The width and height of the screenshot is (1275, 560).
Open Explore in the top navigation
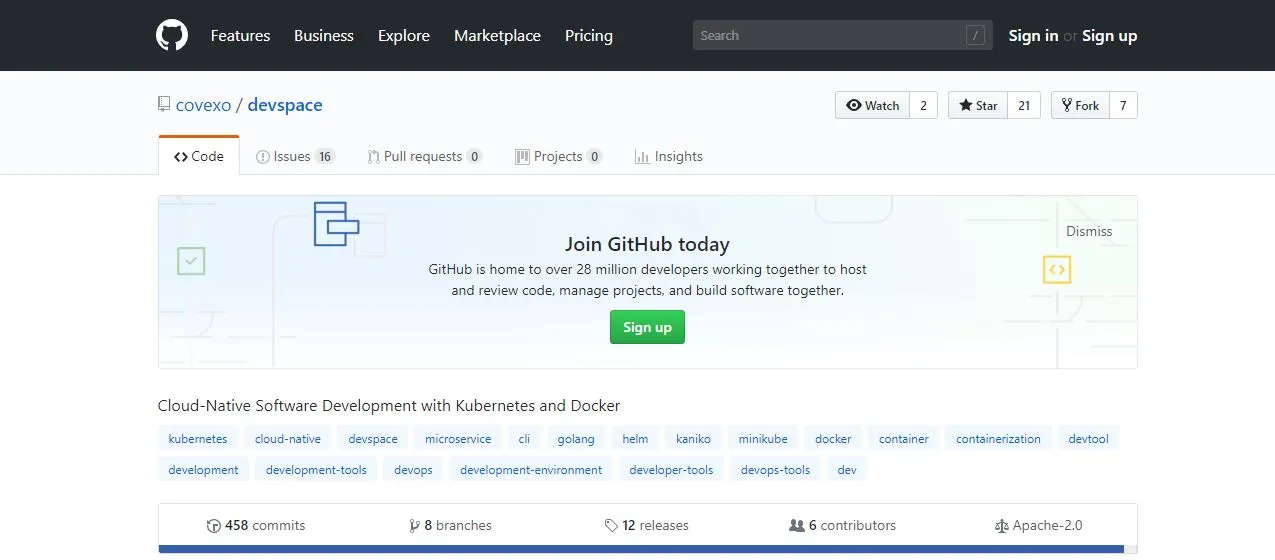(404, 35)
